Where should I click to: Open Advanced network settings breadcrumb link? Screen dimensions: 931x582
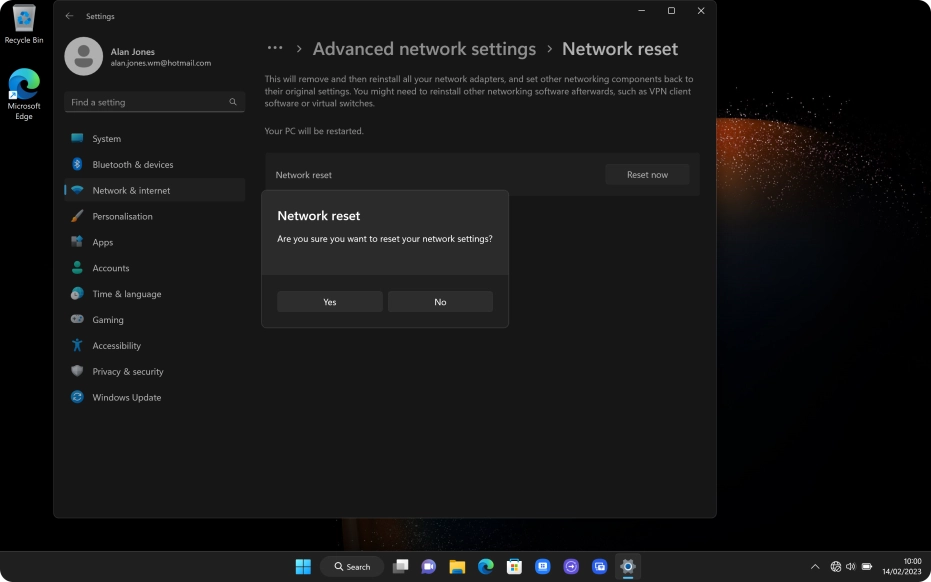[425, 48]
